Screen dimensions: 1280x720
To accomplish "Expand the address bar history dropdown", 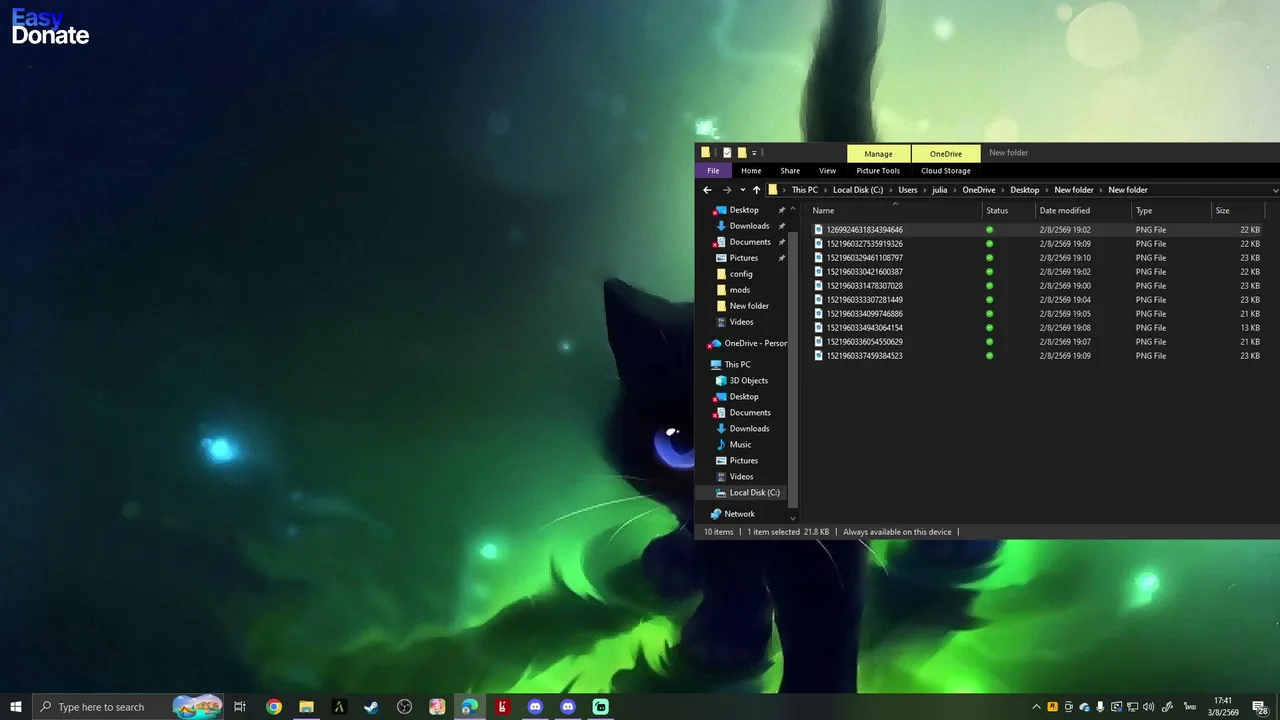I will pos(1275,190).
